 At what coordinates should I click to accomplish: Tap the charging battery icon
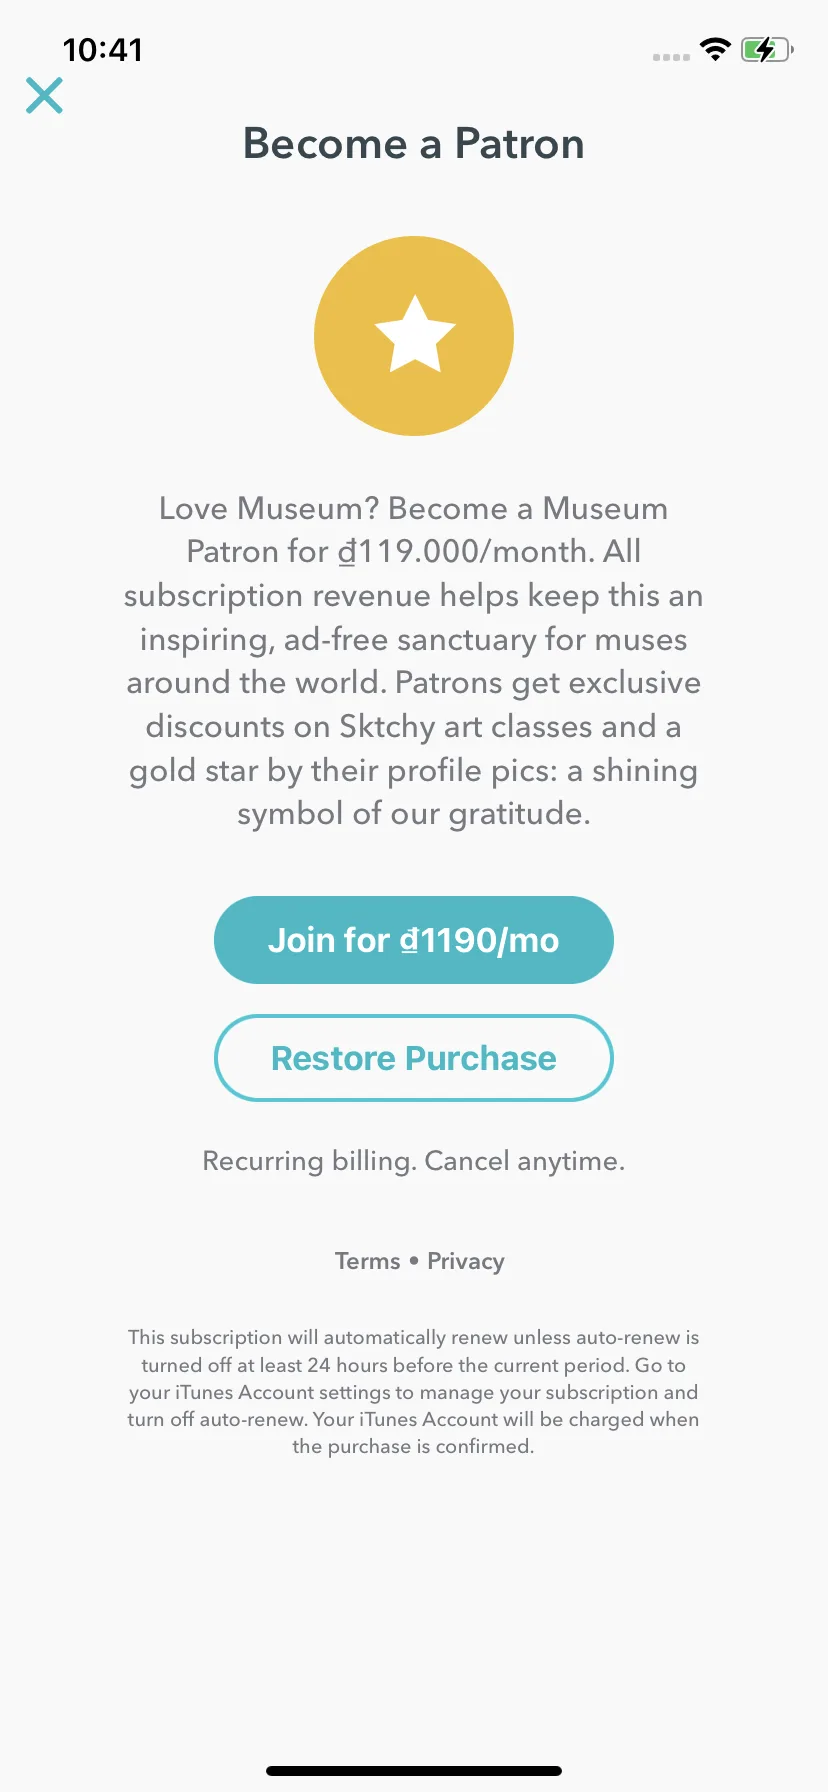pos(767,49)
